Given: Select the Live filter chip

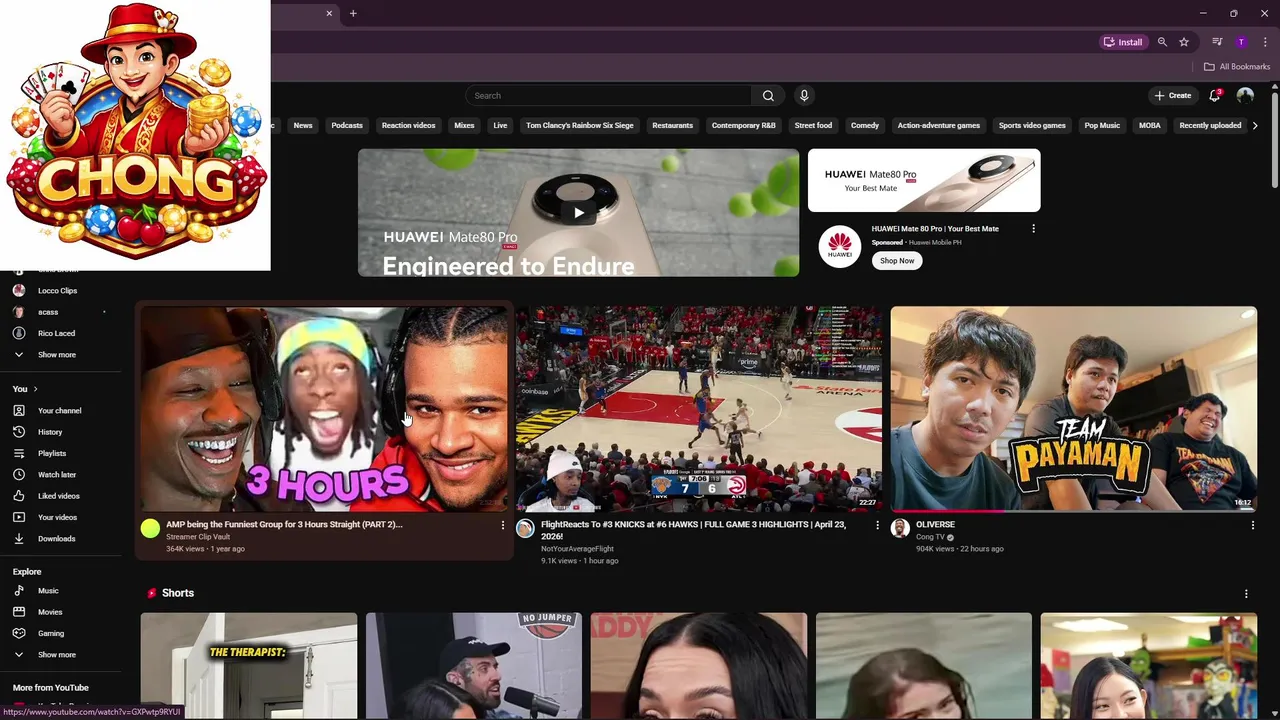Looking at the screenshot, I should coord(500,125).
